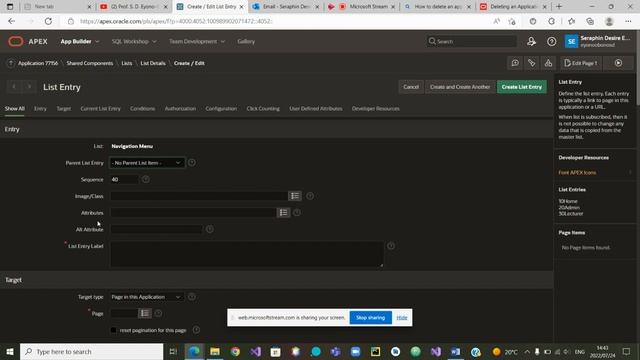Select the Current List Entry tab
Viewport: 640px width, 360px height.
[x=100, y=109]
